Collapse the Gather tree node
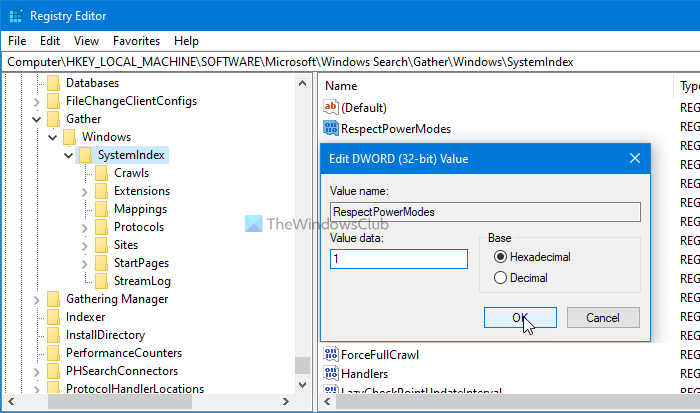 tap(37, 119)
